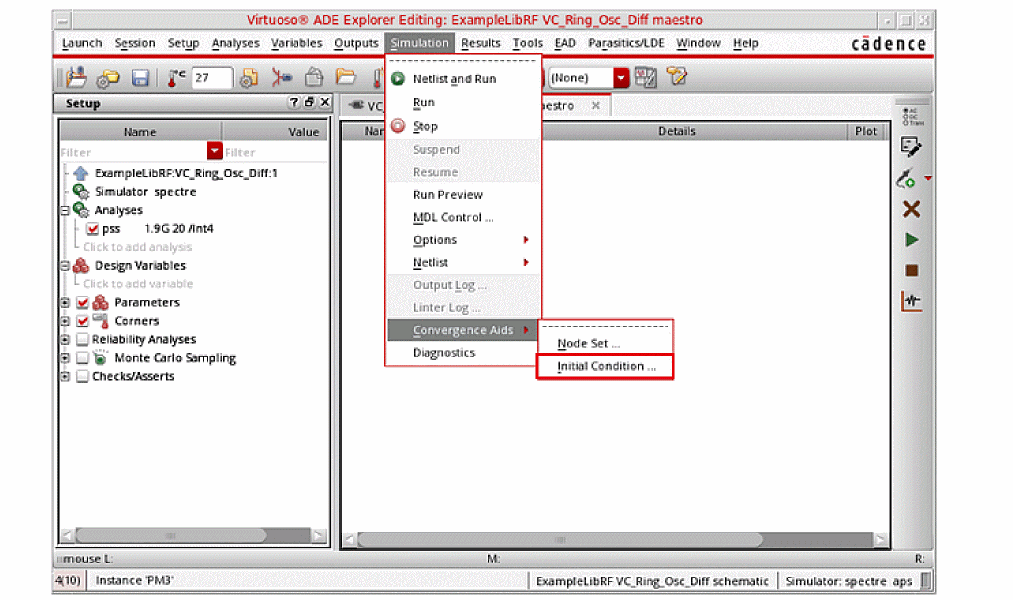
Task: Open the Session menu
Action: pyautogui.click(x=135, y=43)
